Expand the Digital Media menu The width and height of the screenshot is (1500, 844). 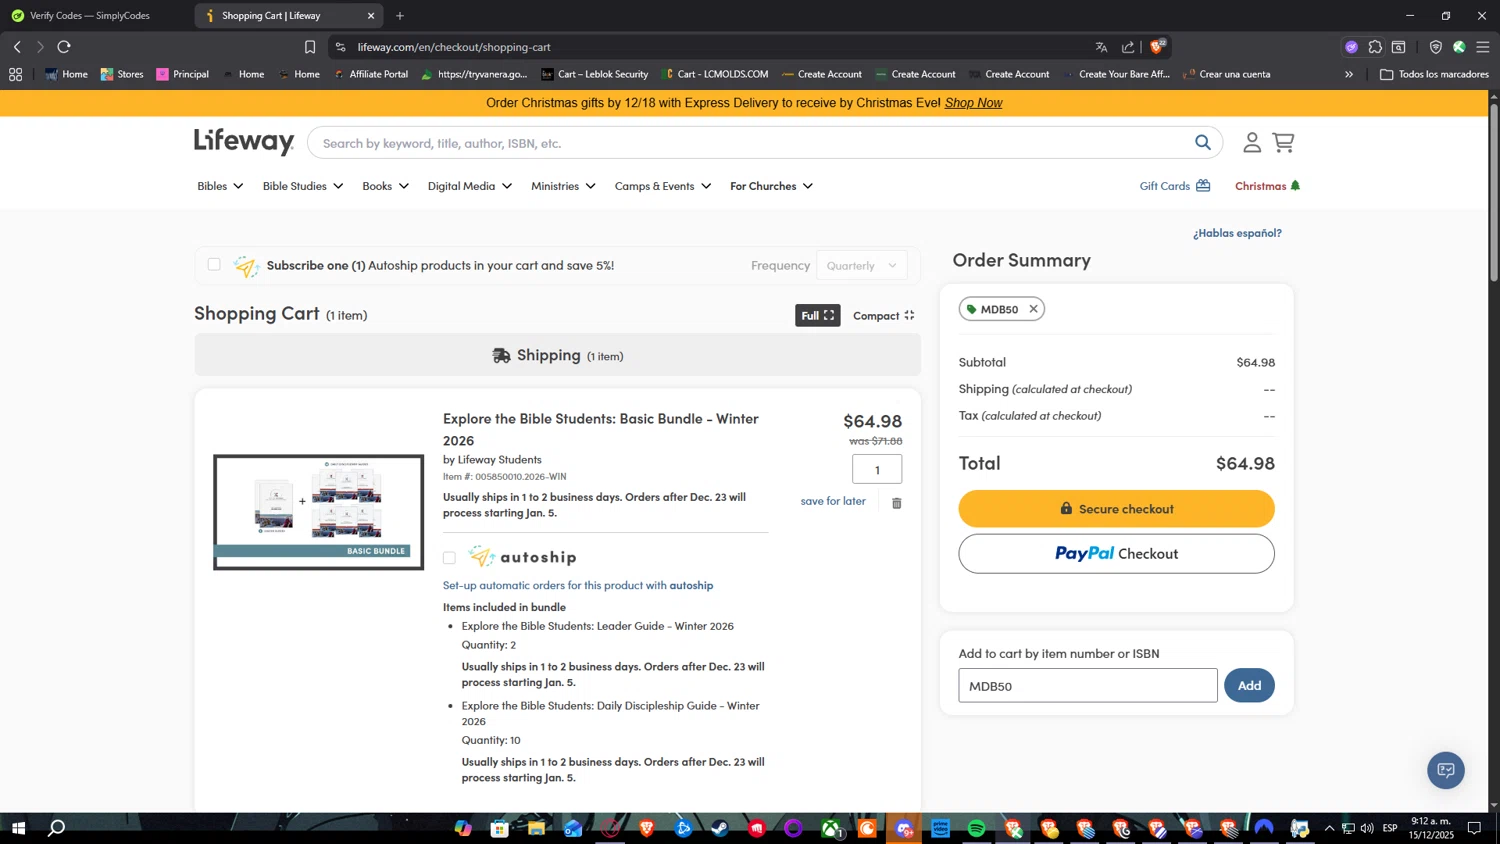470,186
